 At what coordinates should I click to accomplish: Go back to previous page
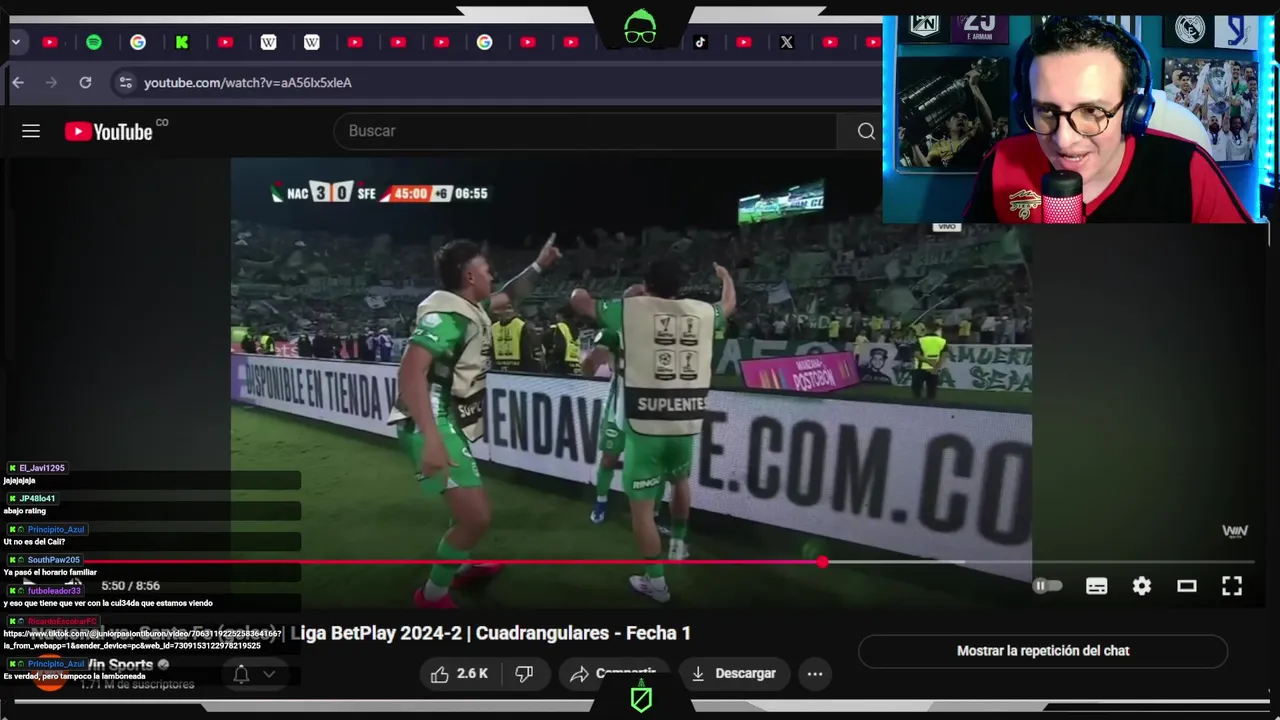[18, 83]
